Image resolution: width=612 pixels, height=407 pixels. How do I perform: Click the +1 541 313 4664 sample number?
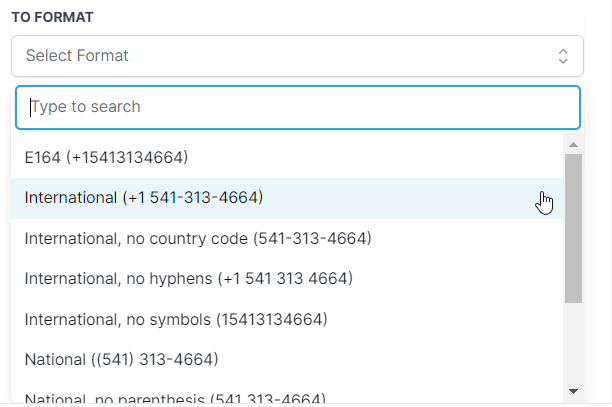[285, 277]
